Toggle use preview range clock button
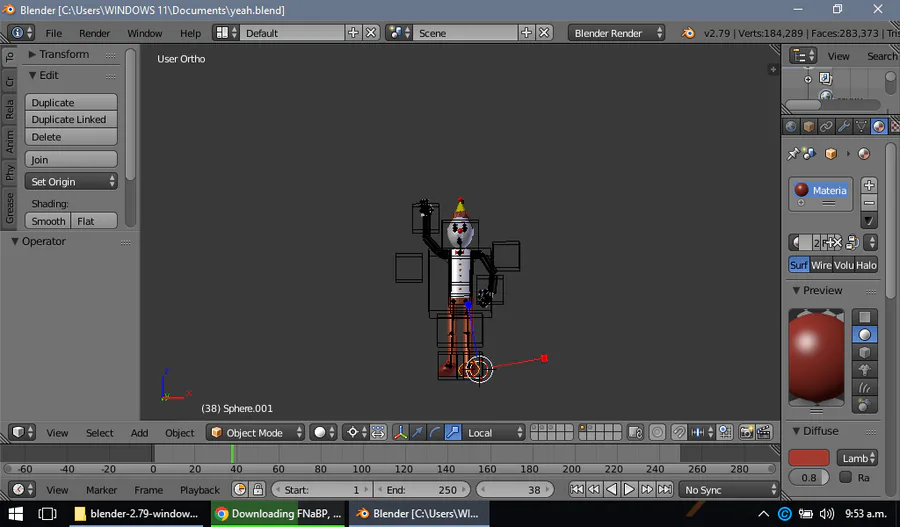The width and height of the screenshot is (900, 527). 240,489
